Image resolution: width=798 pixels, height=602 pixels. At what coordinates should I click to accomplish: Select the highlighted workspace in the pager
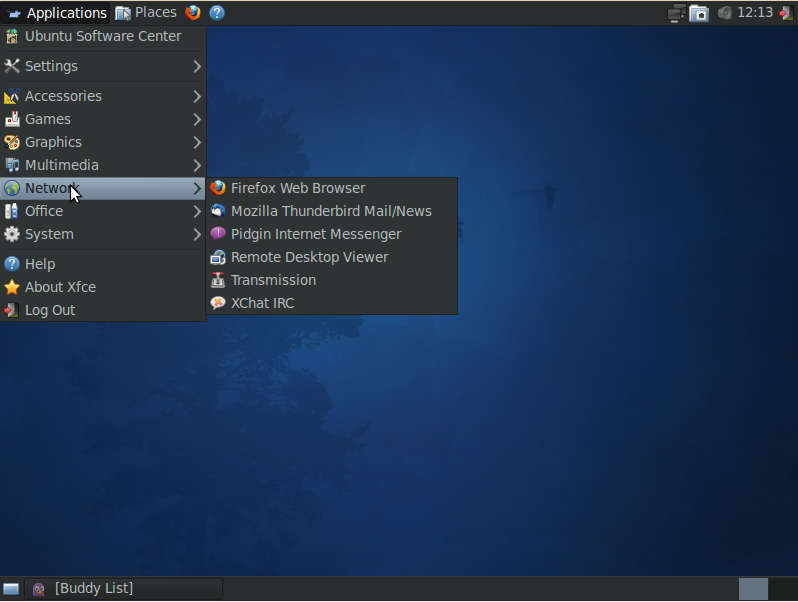click(753, 589)
